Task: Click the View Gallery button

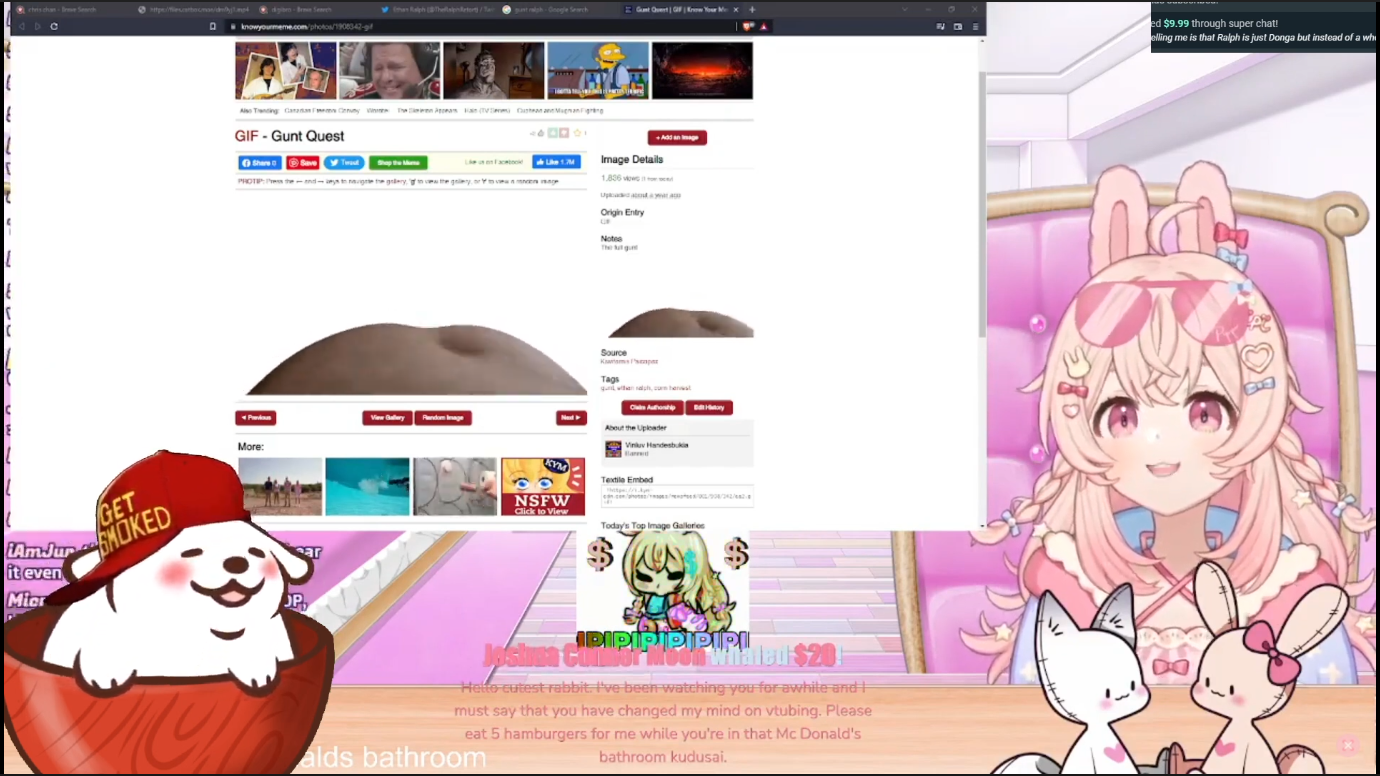Action: click(387, 418)
